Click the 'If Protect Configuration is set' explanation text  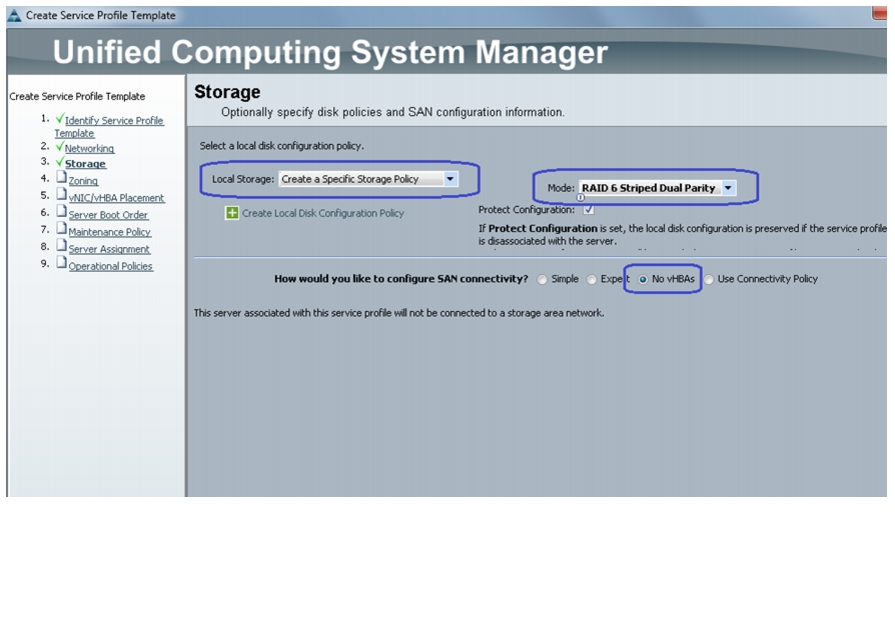(x=682, y=235)
